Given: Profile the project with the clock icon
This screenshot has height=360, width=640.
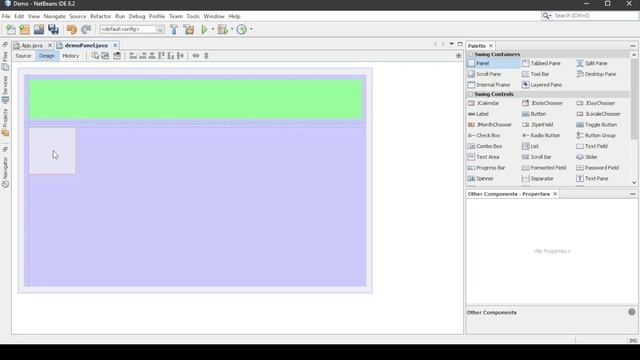Looking at the screenshot, I should click(x=242, y=29).
